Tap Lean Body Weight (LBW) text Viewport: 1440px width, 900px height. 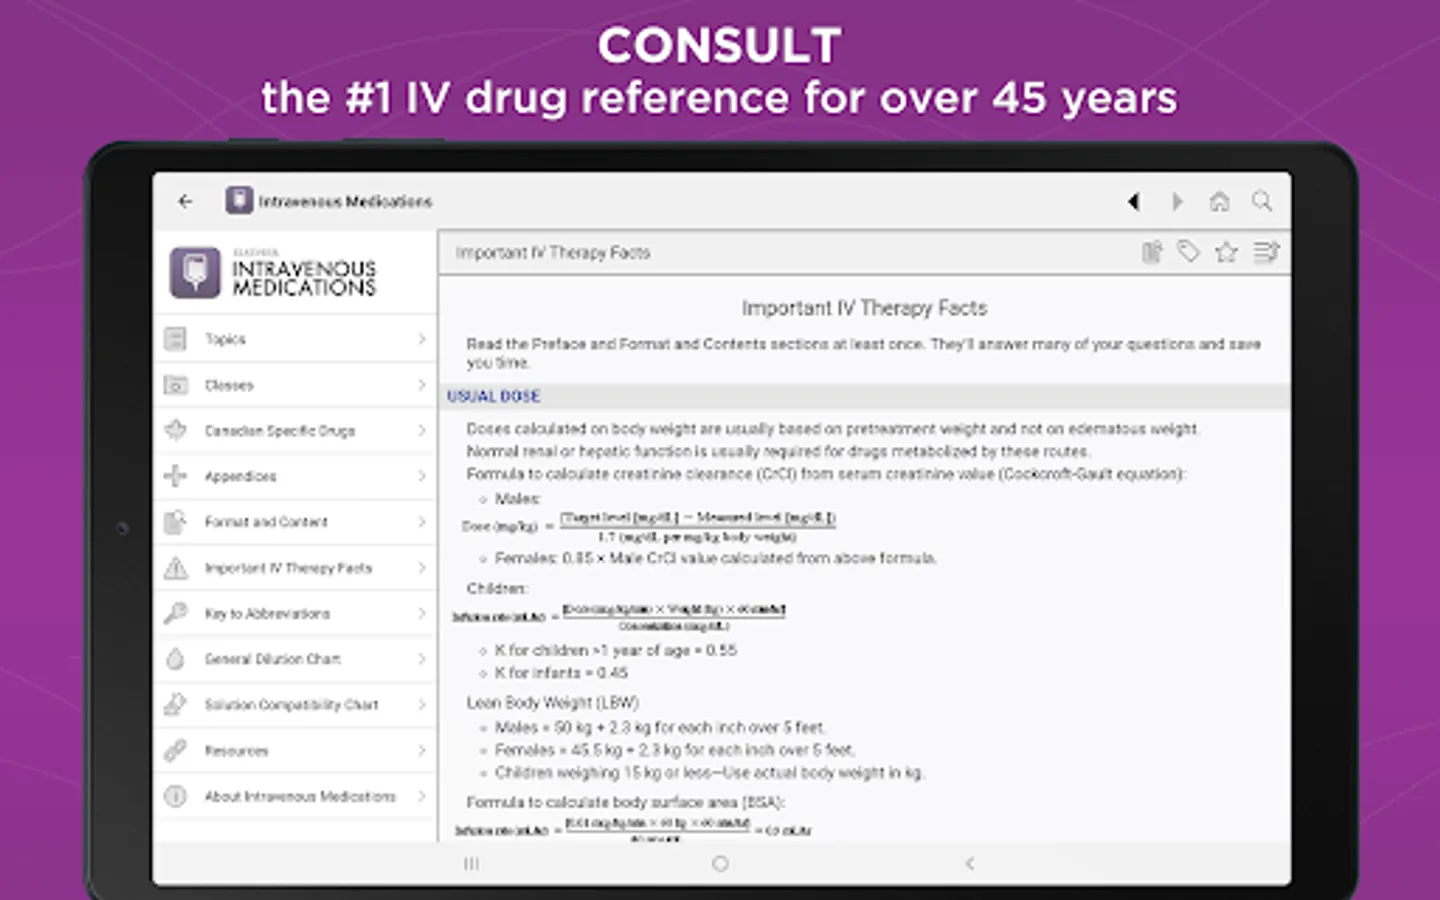point(552,702)
